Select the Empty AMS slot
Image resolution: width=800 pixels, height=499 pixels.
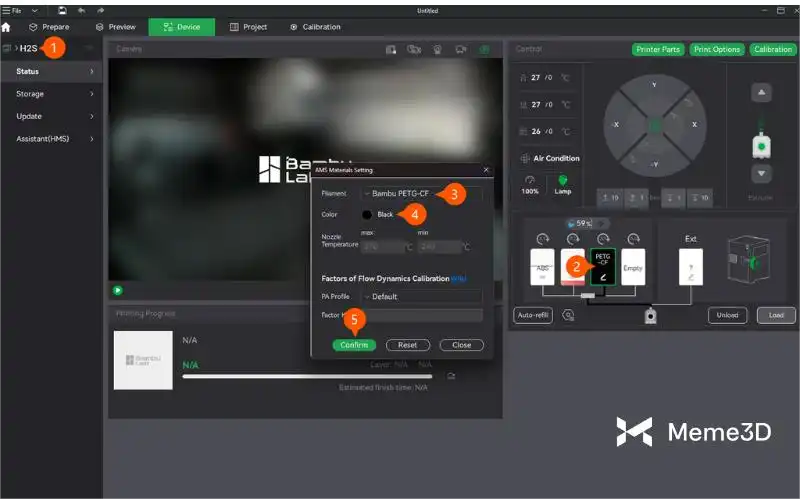coord(633,267)
